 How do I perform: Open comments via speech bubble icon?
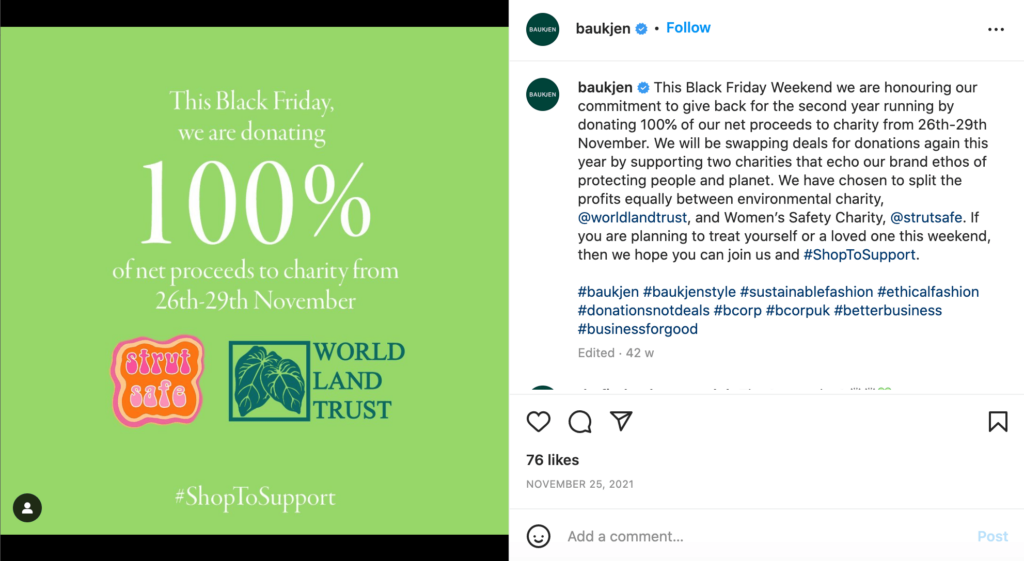[580, 422]
